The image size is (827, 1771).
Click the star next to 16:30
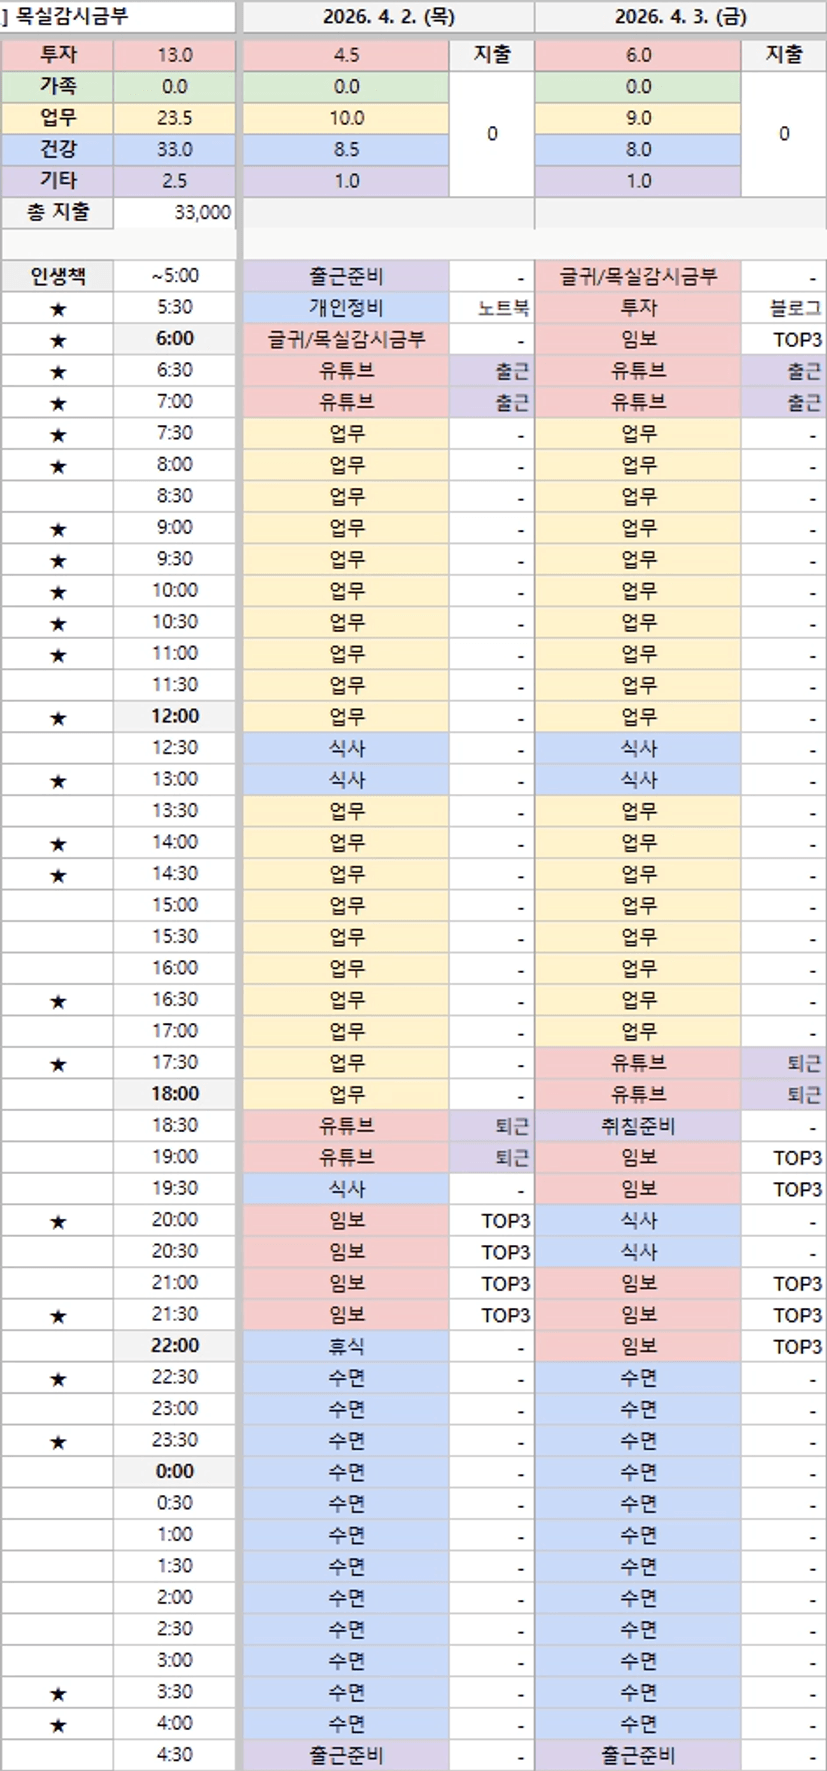coord(58,1001)
